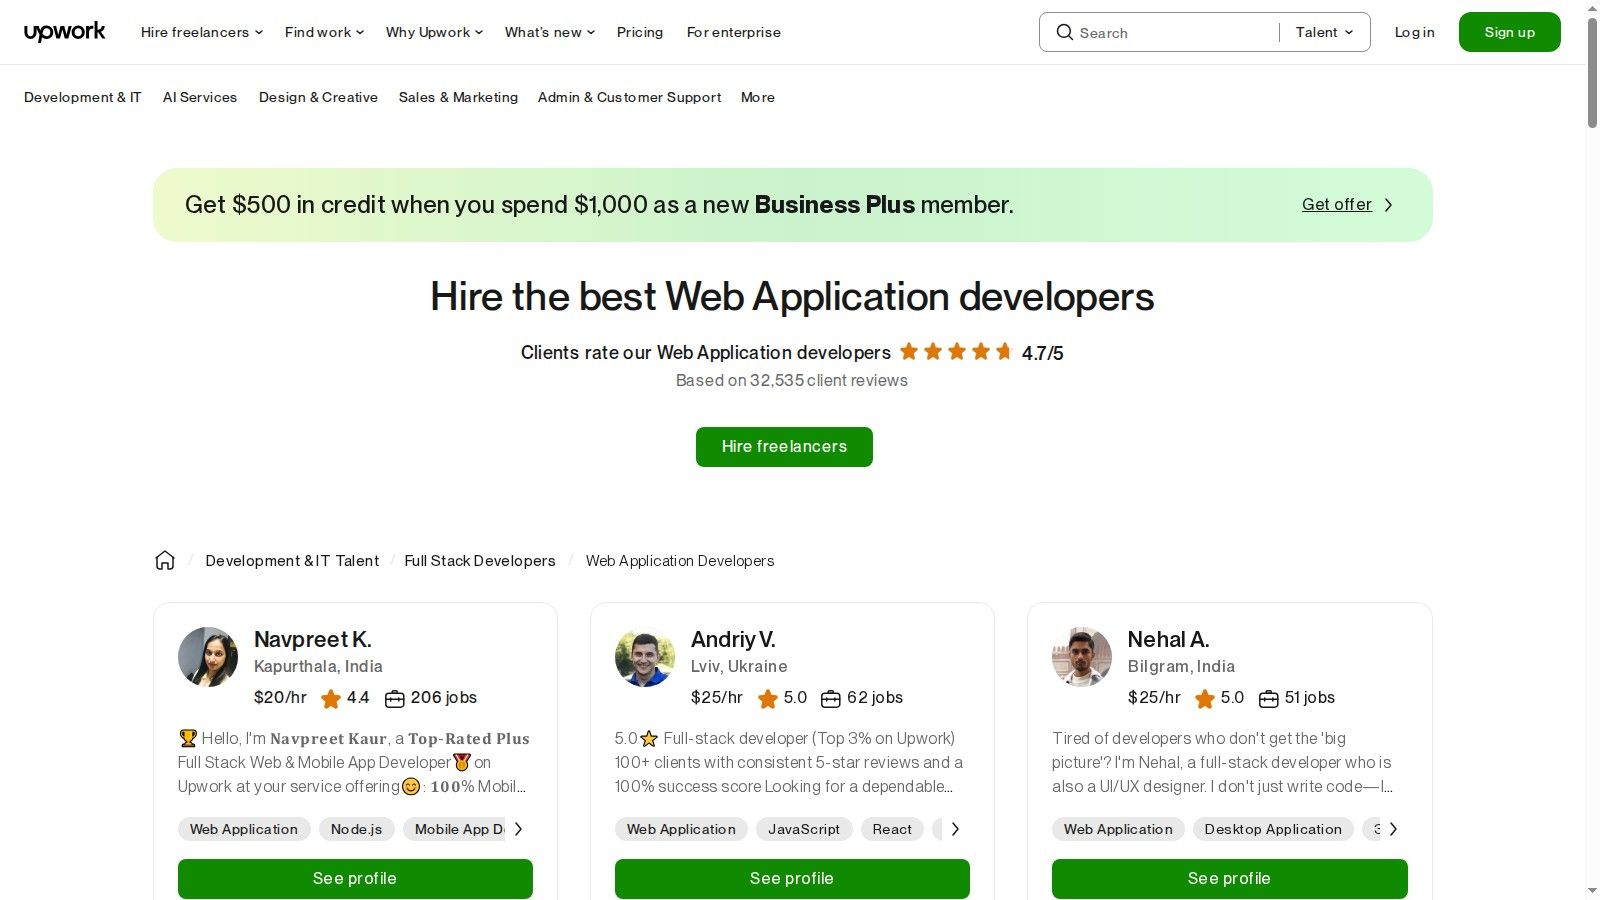The height and width of the screenshot is (900, 1600).
Task: Click the briefcase icon on Navpreet's card
Action: [x=395, y=698]
